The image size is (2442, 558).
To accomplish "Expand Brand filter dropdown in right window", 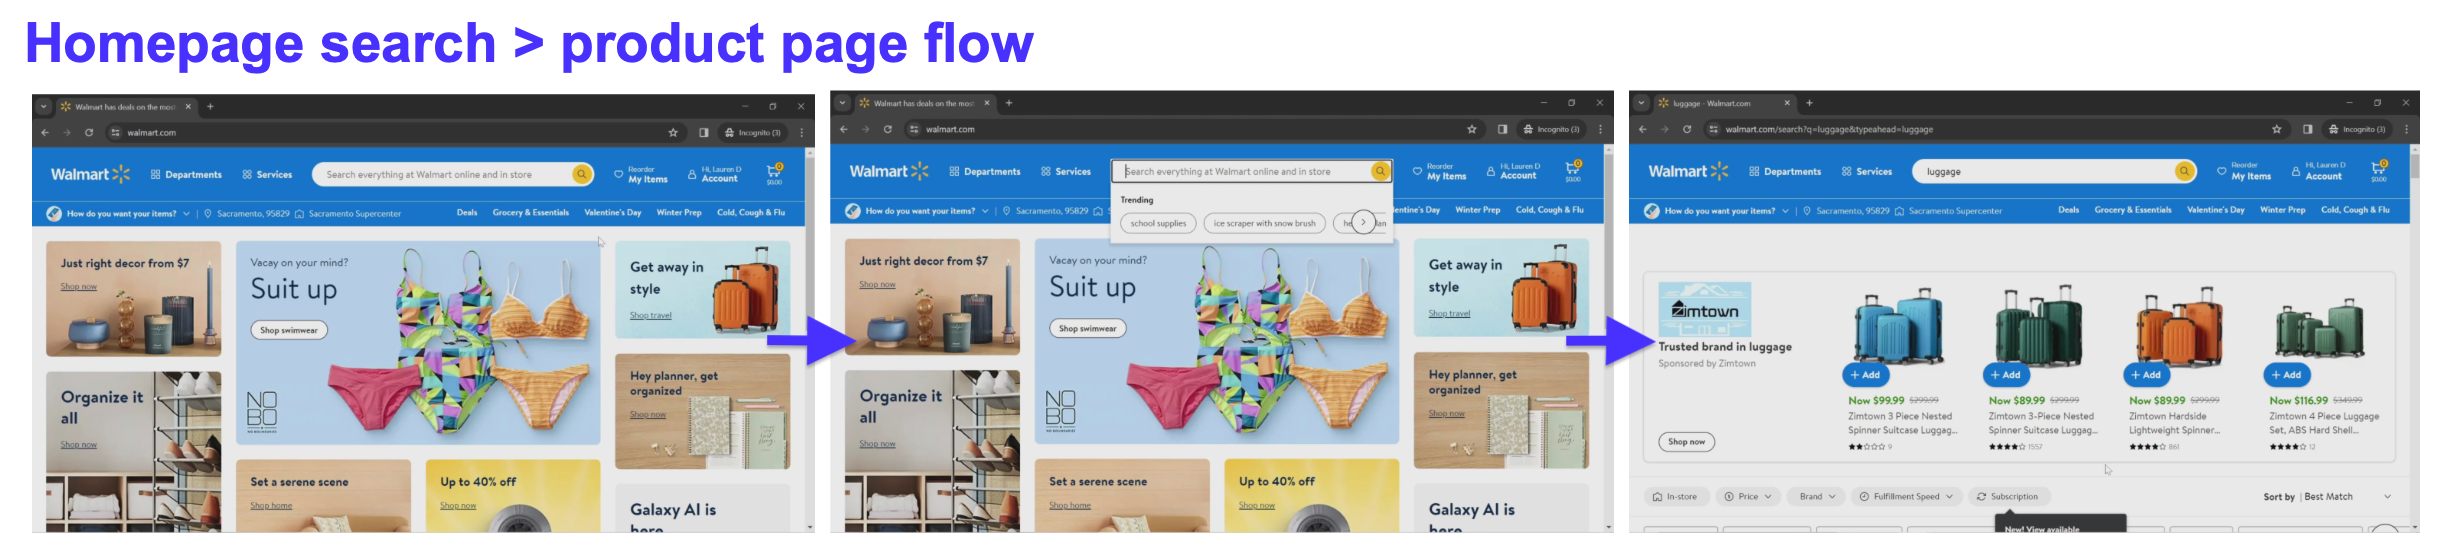I will (1818, 496).
